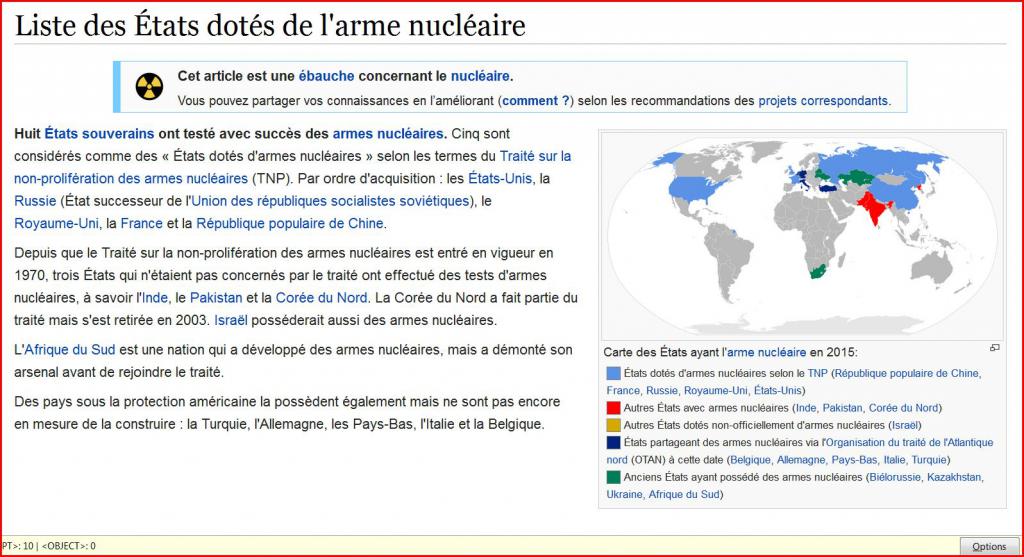This screenshot has height=557, width=1024.
Task: Click the yellow Israël legend swatch
Action: point(613,425)
